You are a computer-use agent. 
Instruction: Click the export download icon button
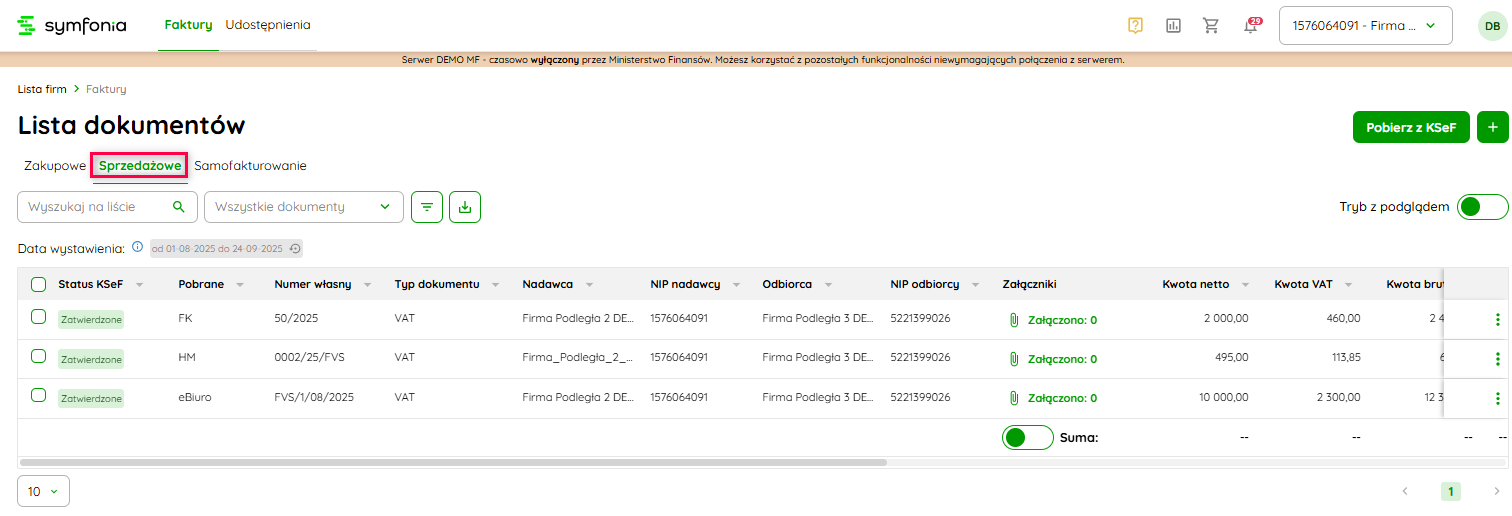point(465,207)
